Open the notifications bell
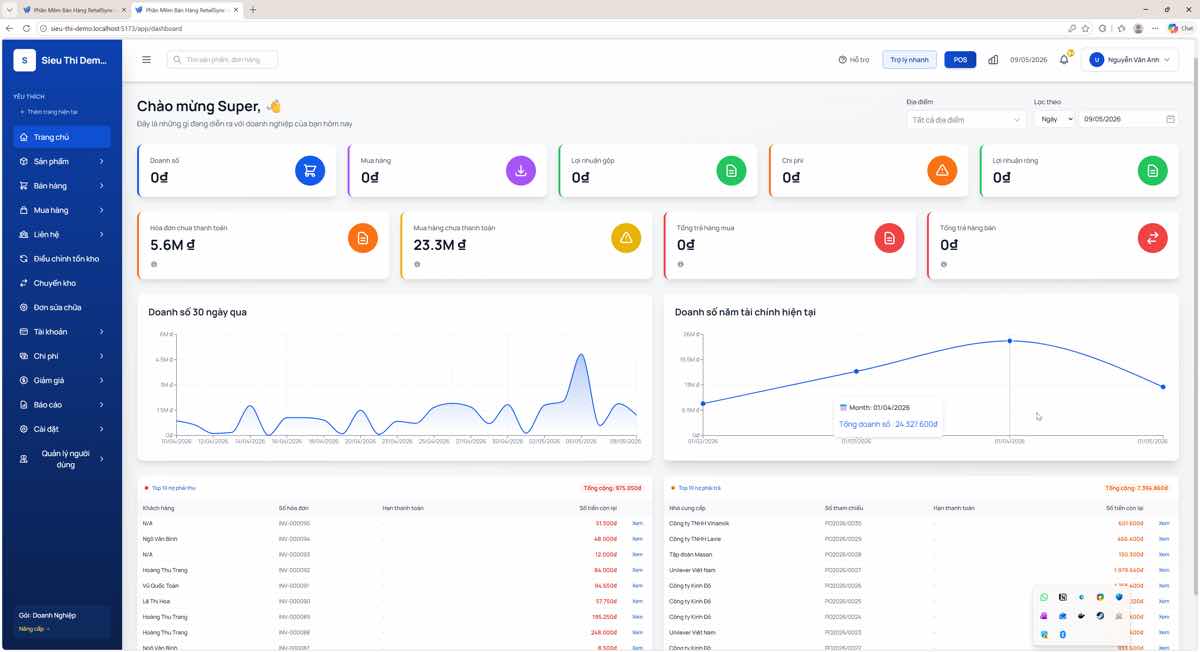This screenshot has width=1200, height=652. (1064, 60)
